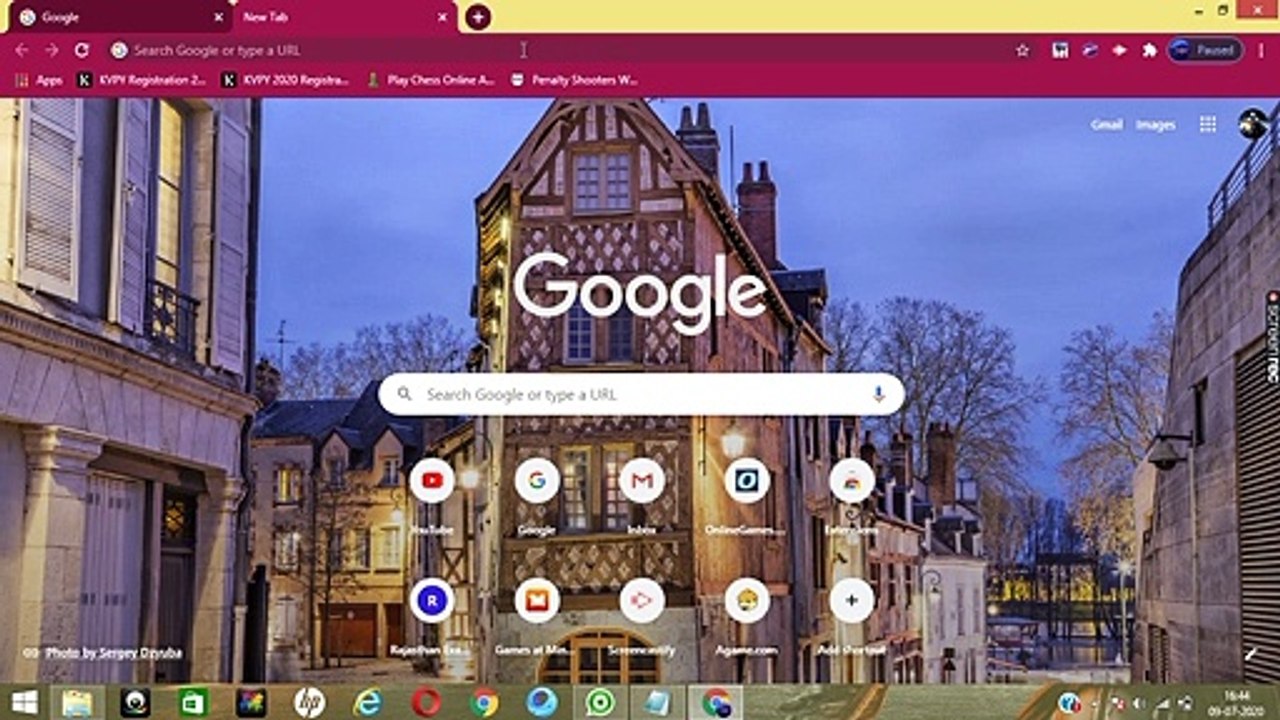Image resolution: width=1280 pixels, height=720 pixels.
Task: Close the New Tab tab
Action: point(442,17)
